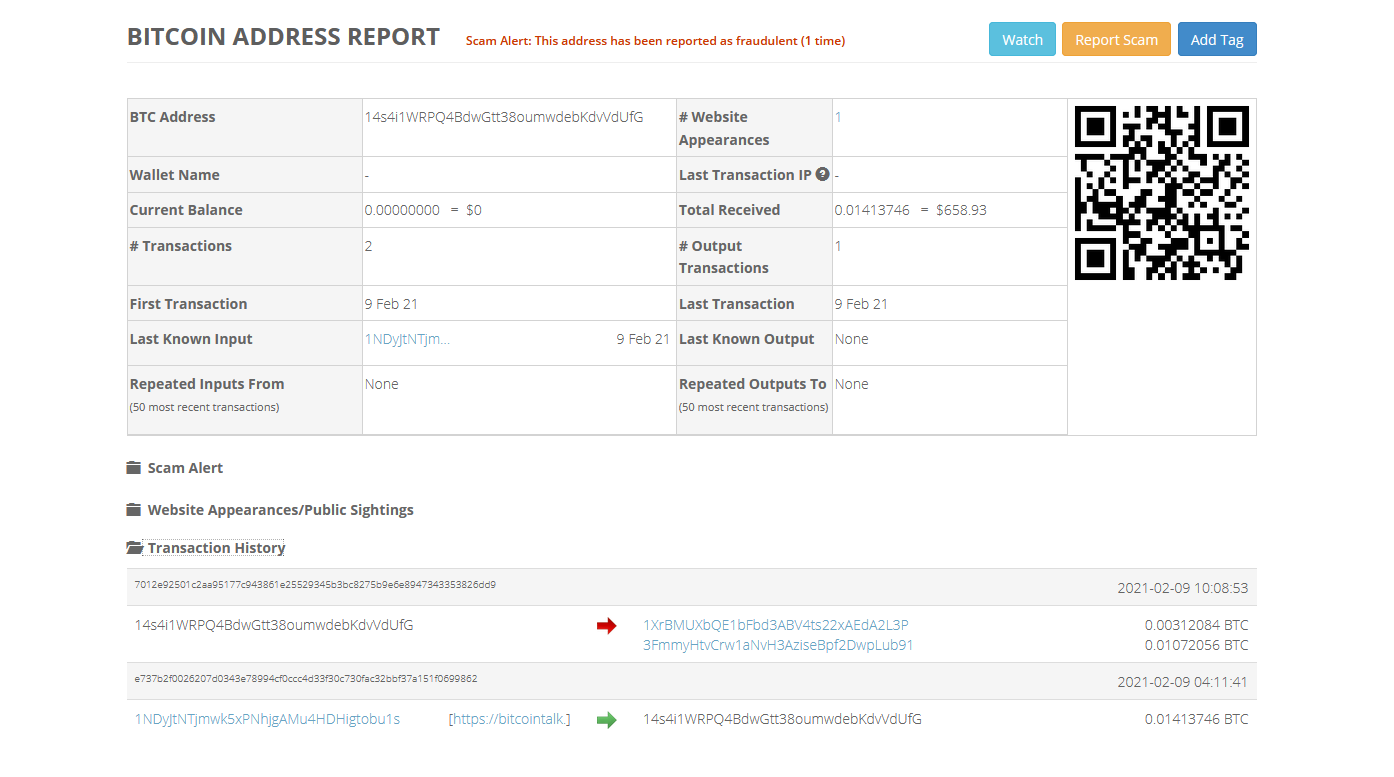The image size is (1394, 777).
Task: Open sender address 1NDyJtNTjmwk5xPNhjgAMu4HDHigtobu1s
Action: click(267, 719)
